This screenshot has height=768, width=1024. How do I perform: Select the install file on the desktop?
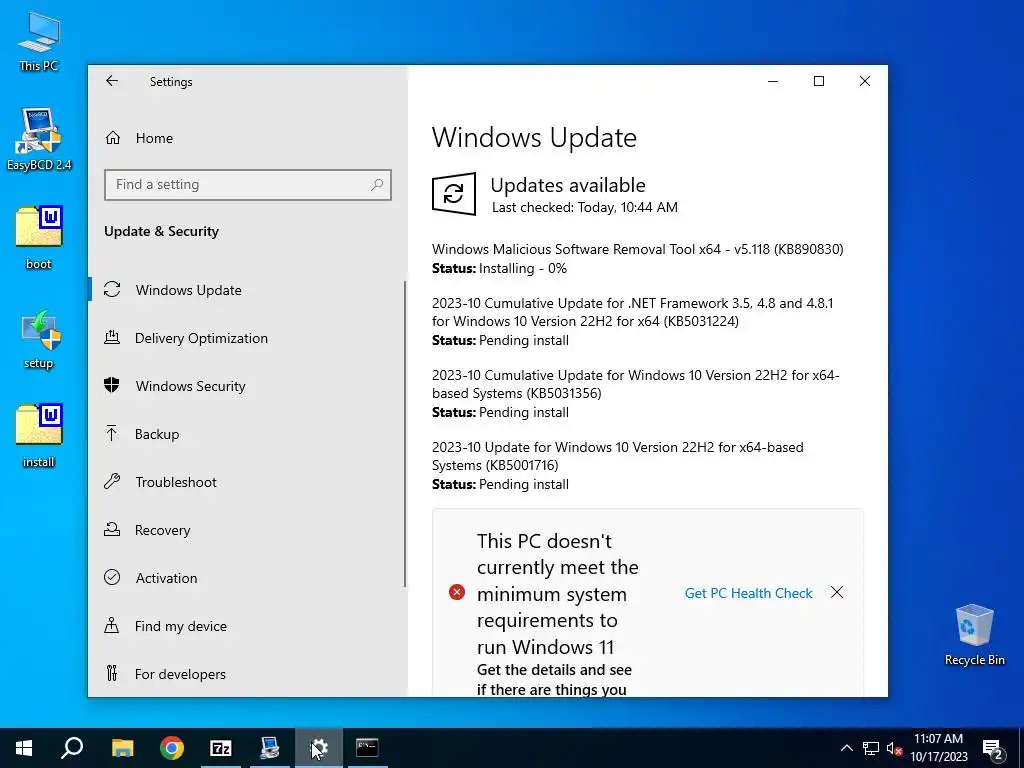39,436
